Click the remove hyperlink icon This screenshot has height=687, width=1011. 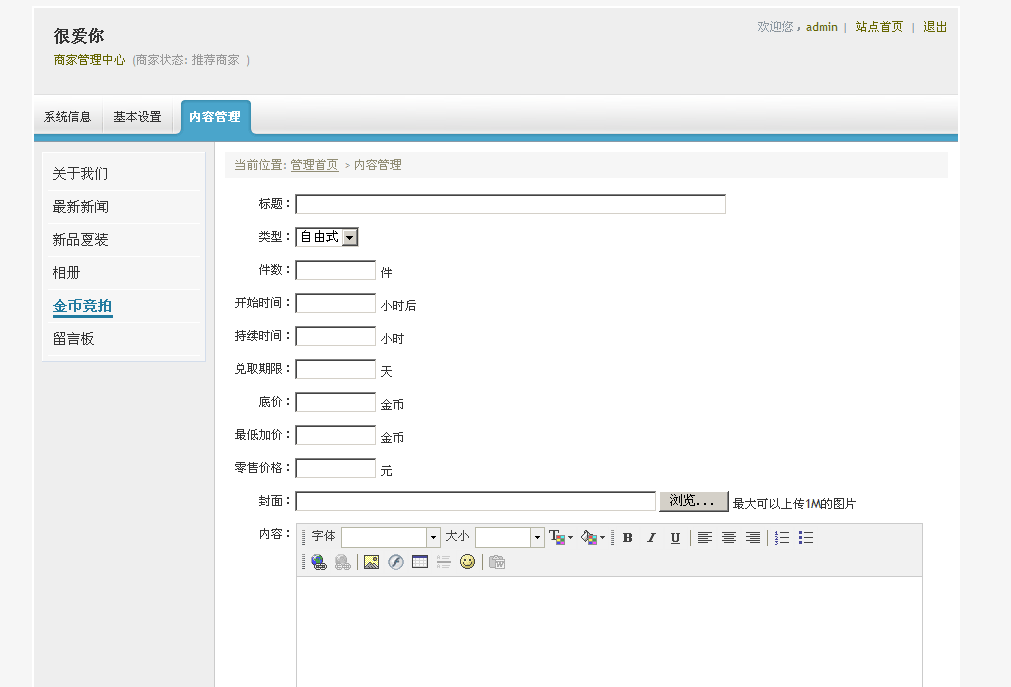coord(342,562)
